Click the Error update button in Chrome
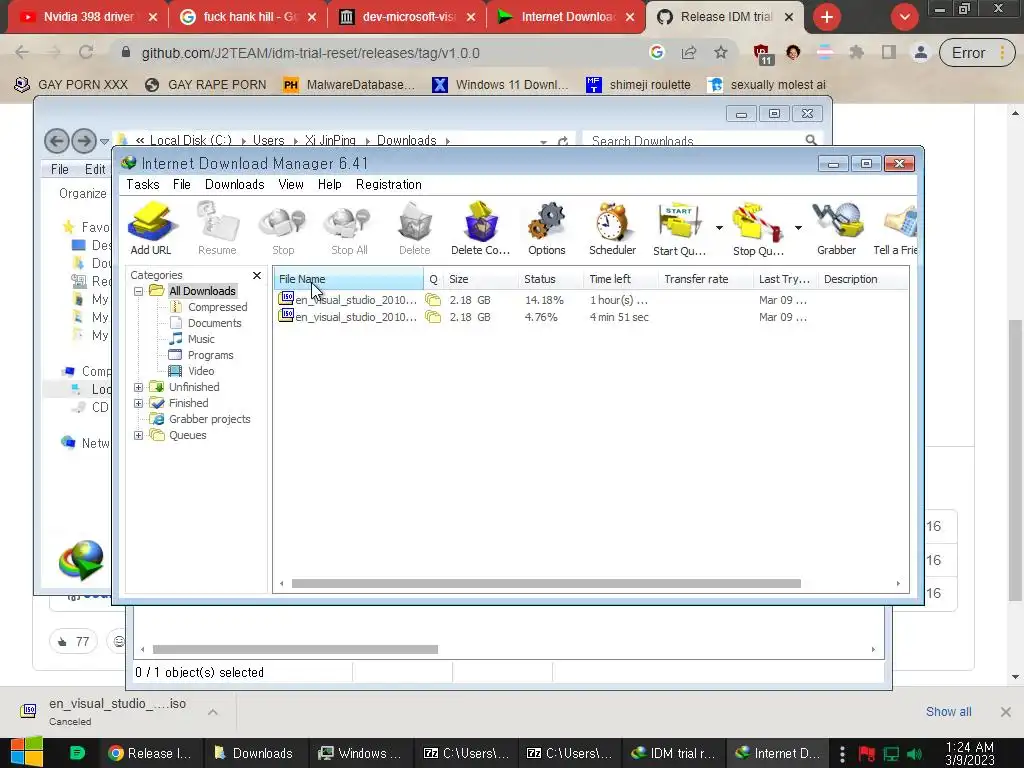Viewport: 1024px width, 768px height. 976,53
